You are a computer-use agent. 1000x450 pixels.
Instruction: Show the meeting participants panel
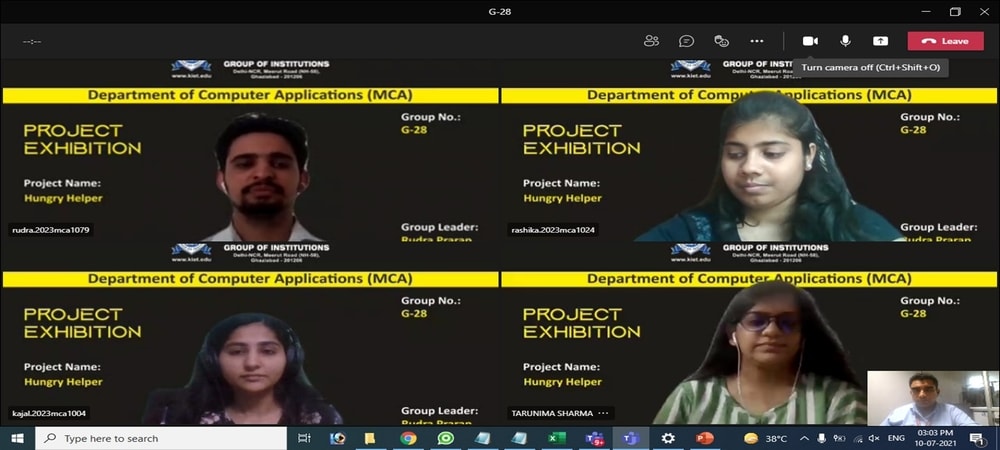tap(652, 41)
